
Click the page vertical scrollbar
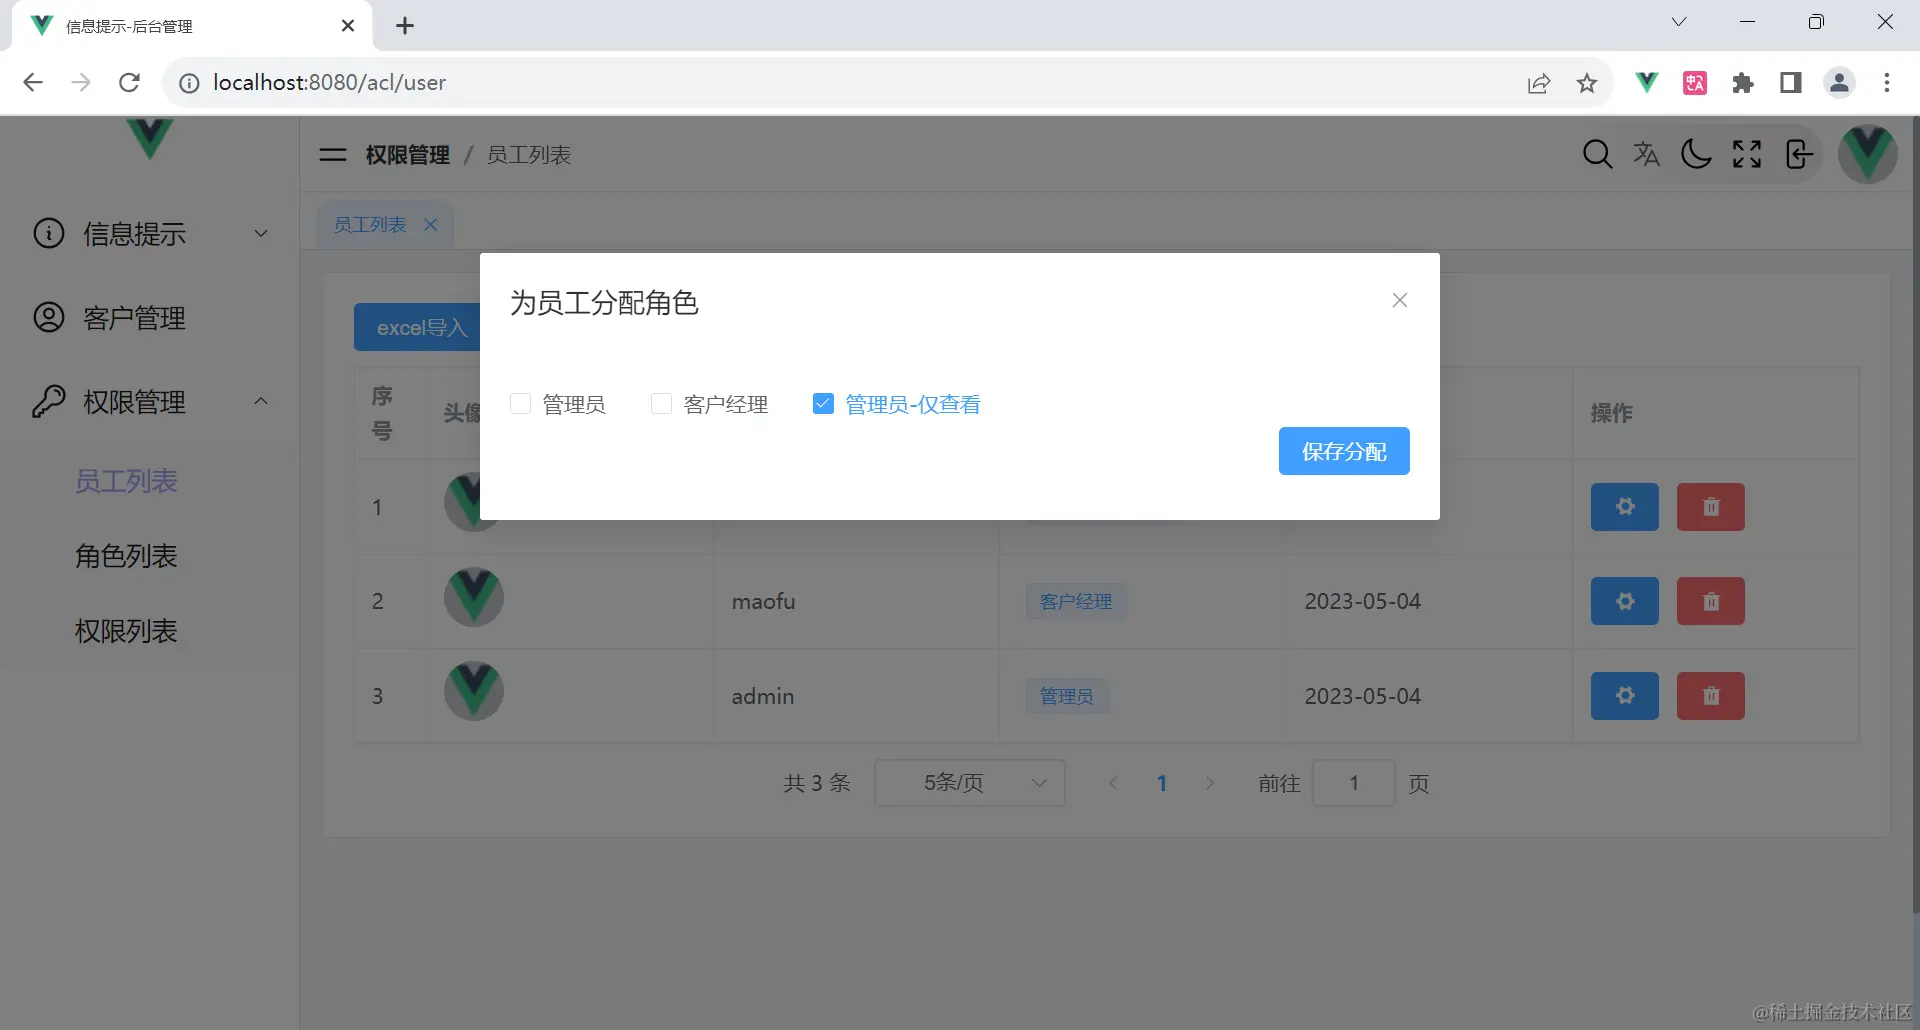point(1914,514)
